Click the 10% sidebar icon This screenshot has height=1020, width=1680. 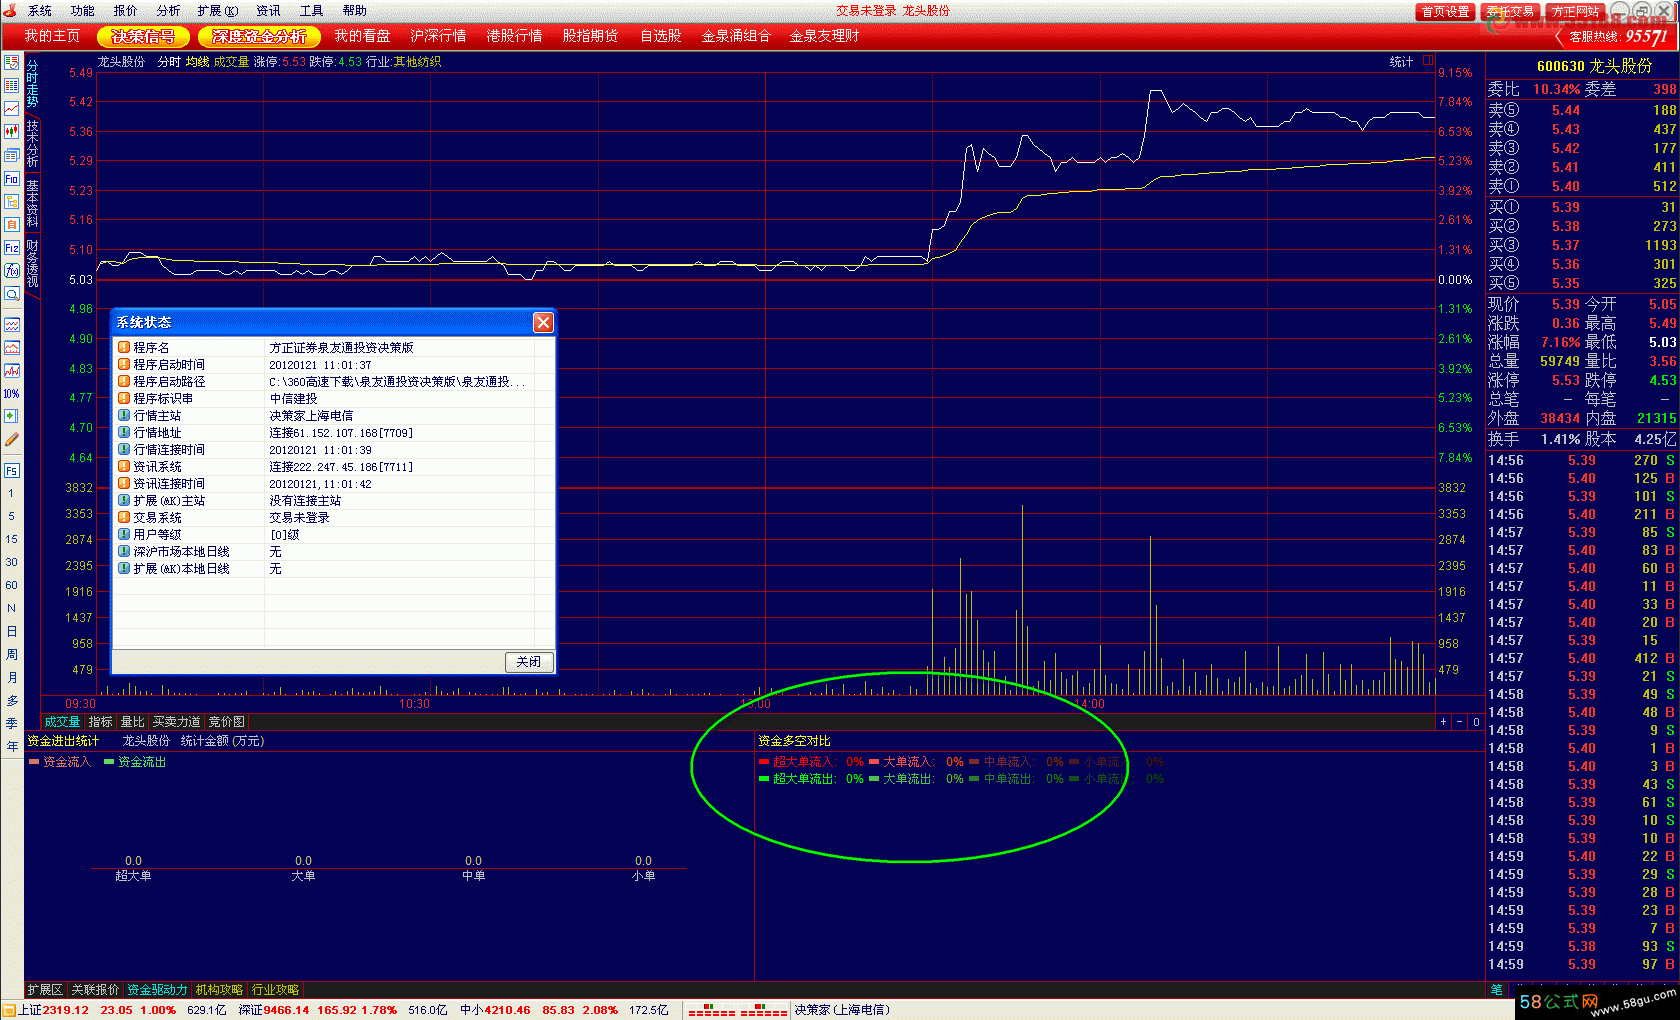click(x=12, y=393)
